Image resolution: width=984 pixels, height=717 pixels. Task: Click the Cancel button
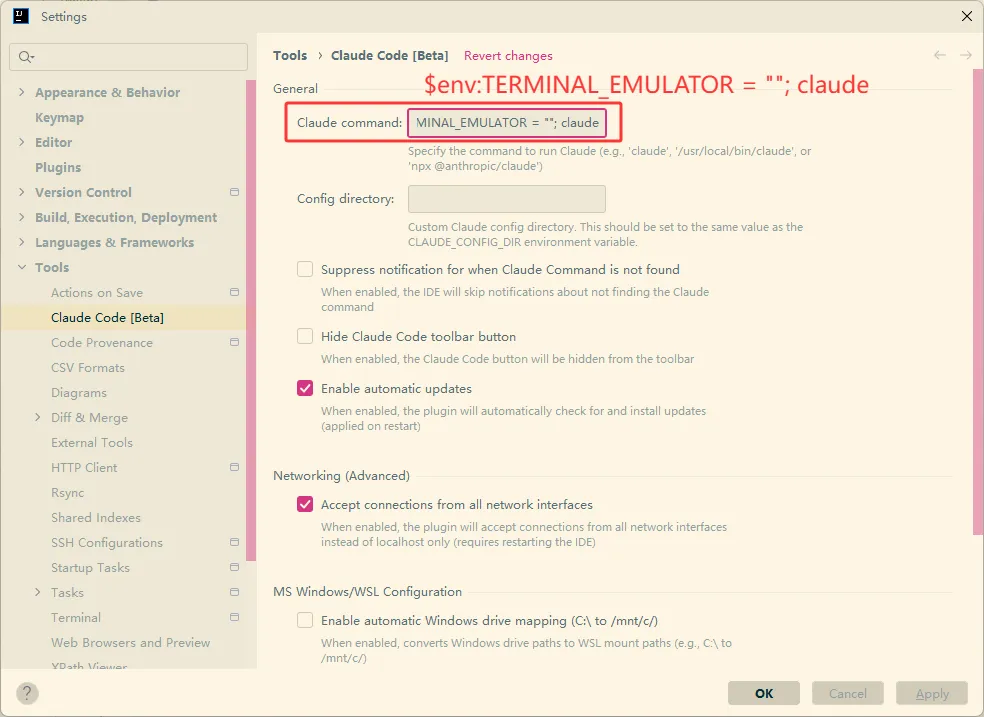click(848, 693)
